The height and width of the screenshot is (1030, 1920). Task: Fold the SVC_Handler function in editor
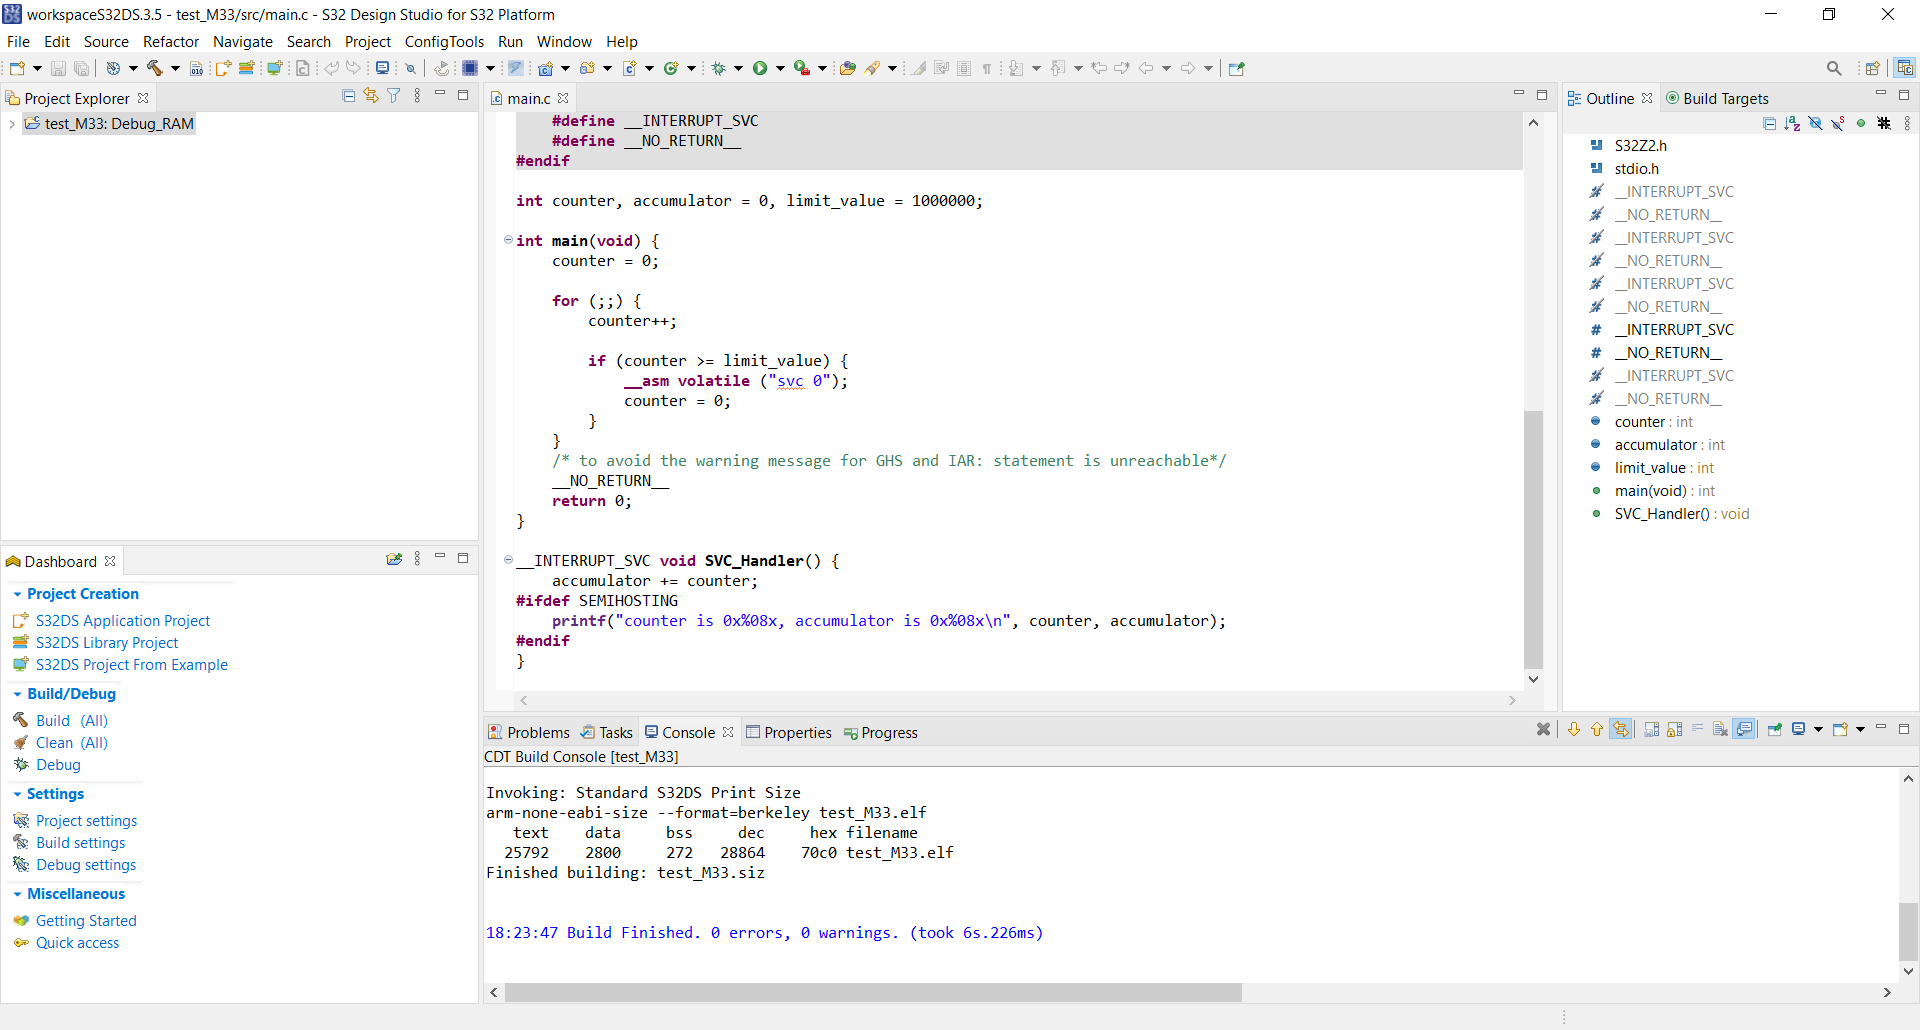pos(508,560)
